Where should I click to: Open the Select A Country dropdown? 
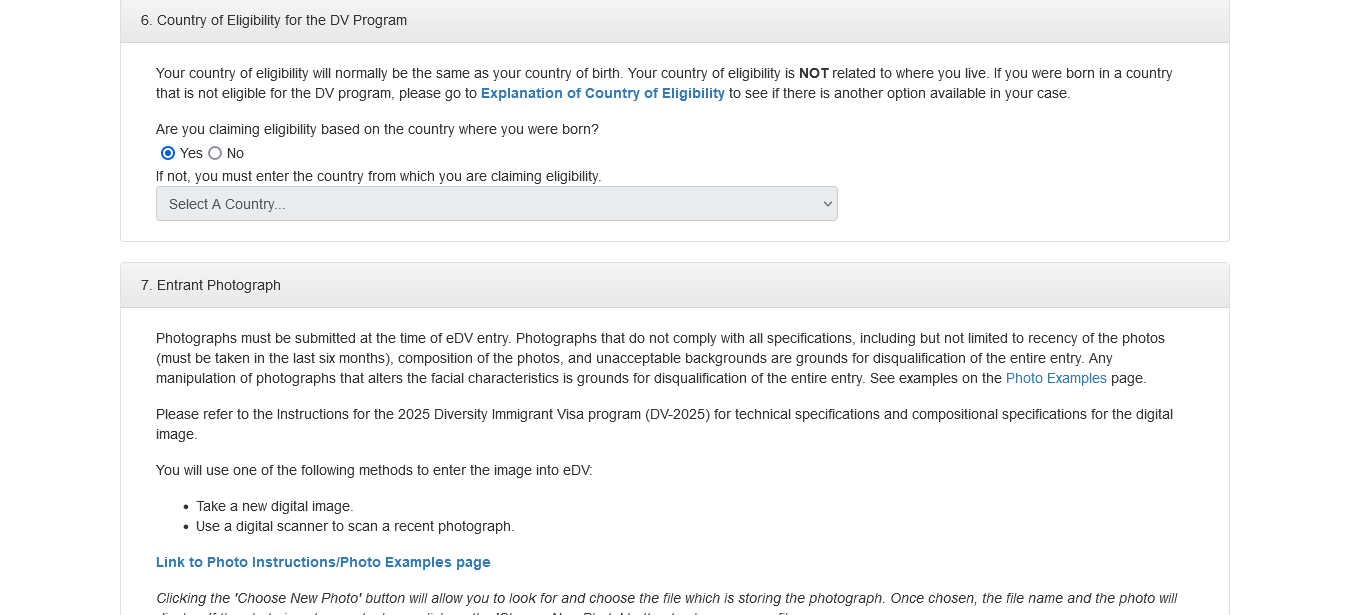(496, 204)
